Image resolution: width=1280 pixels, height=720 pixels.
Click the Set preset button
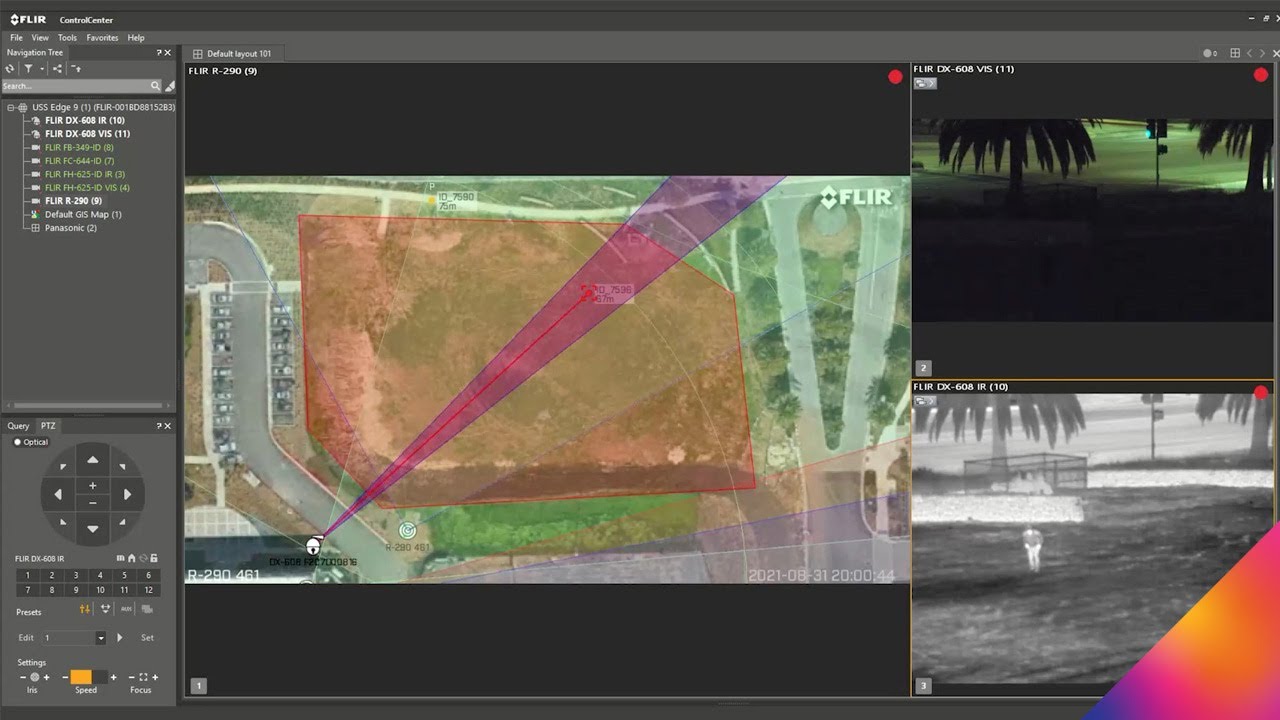(x=147, y=638)
